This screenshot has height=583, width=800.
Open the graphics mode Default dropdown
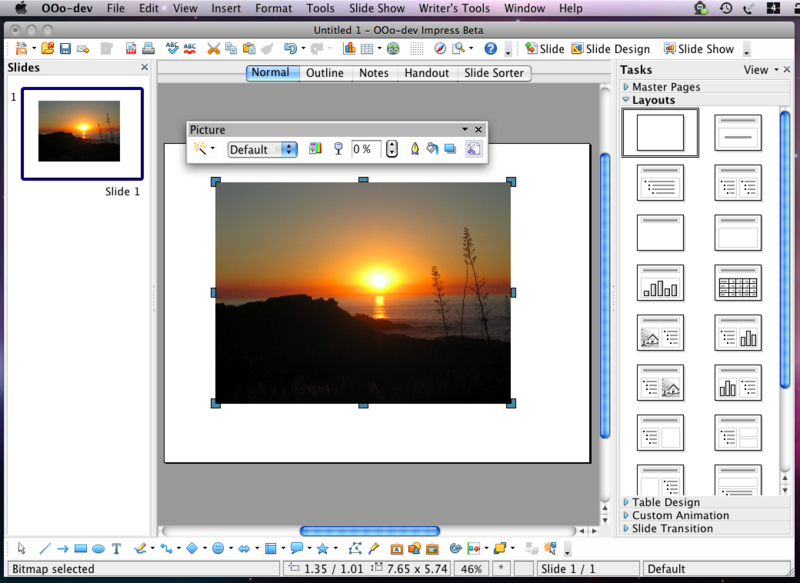point(263,149)
